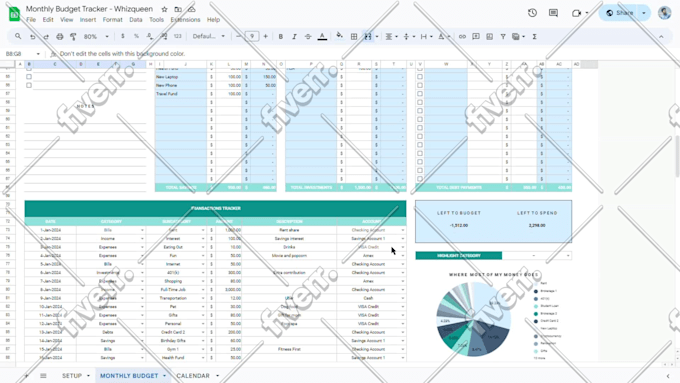Open the fill color picker

click(x=340, y=36)
